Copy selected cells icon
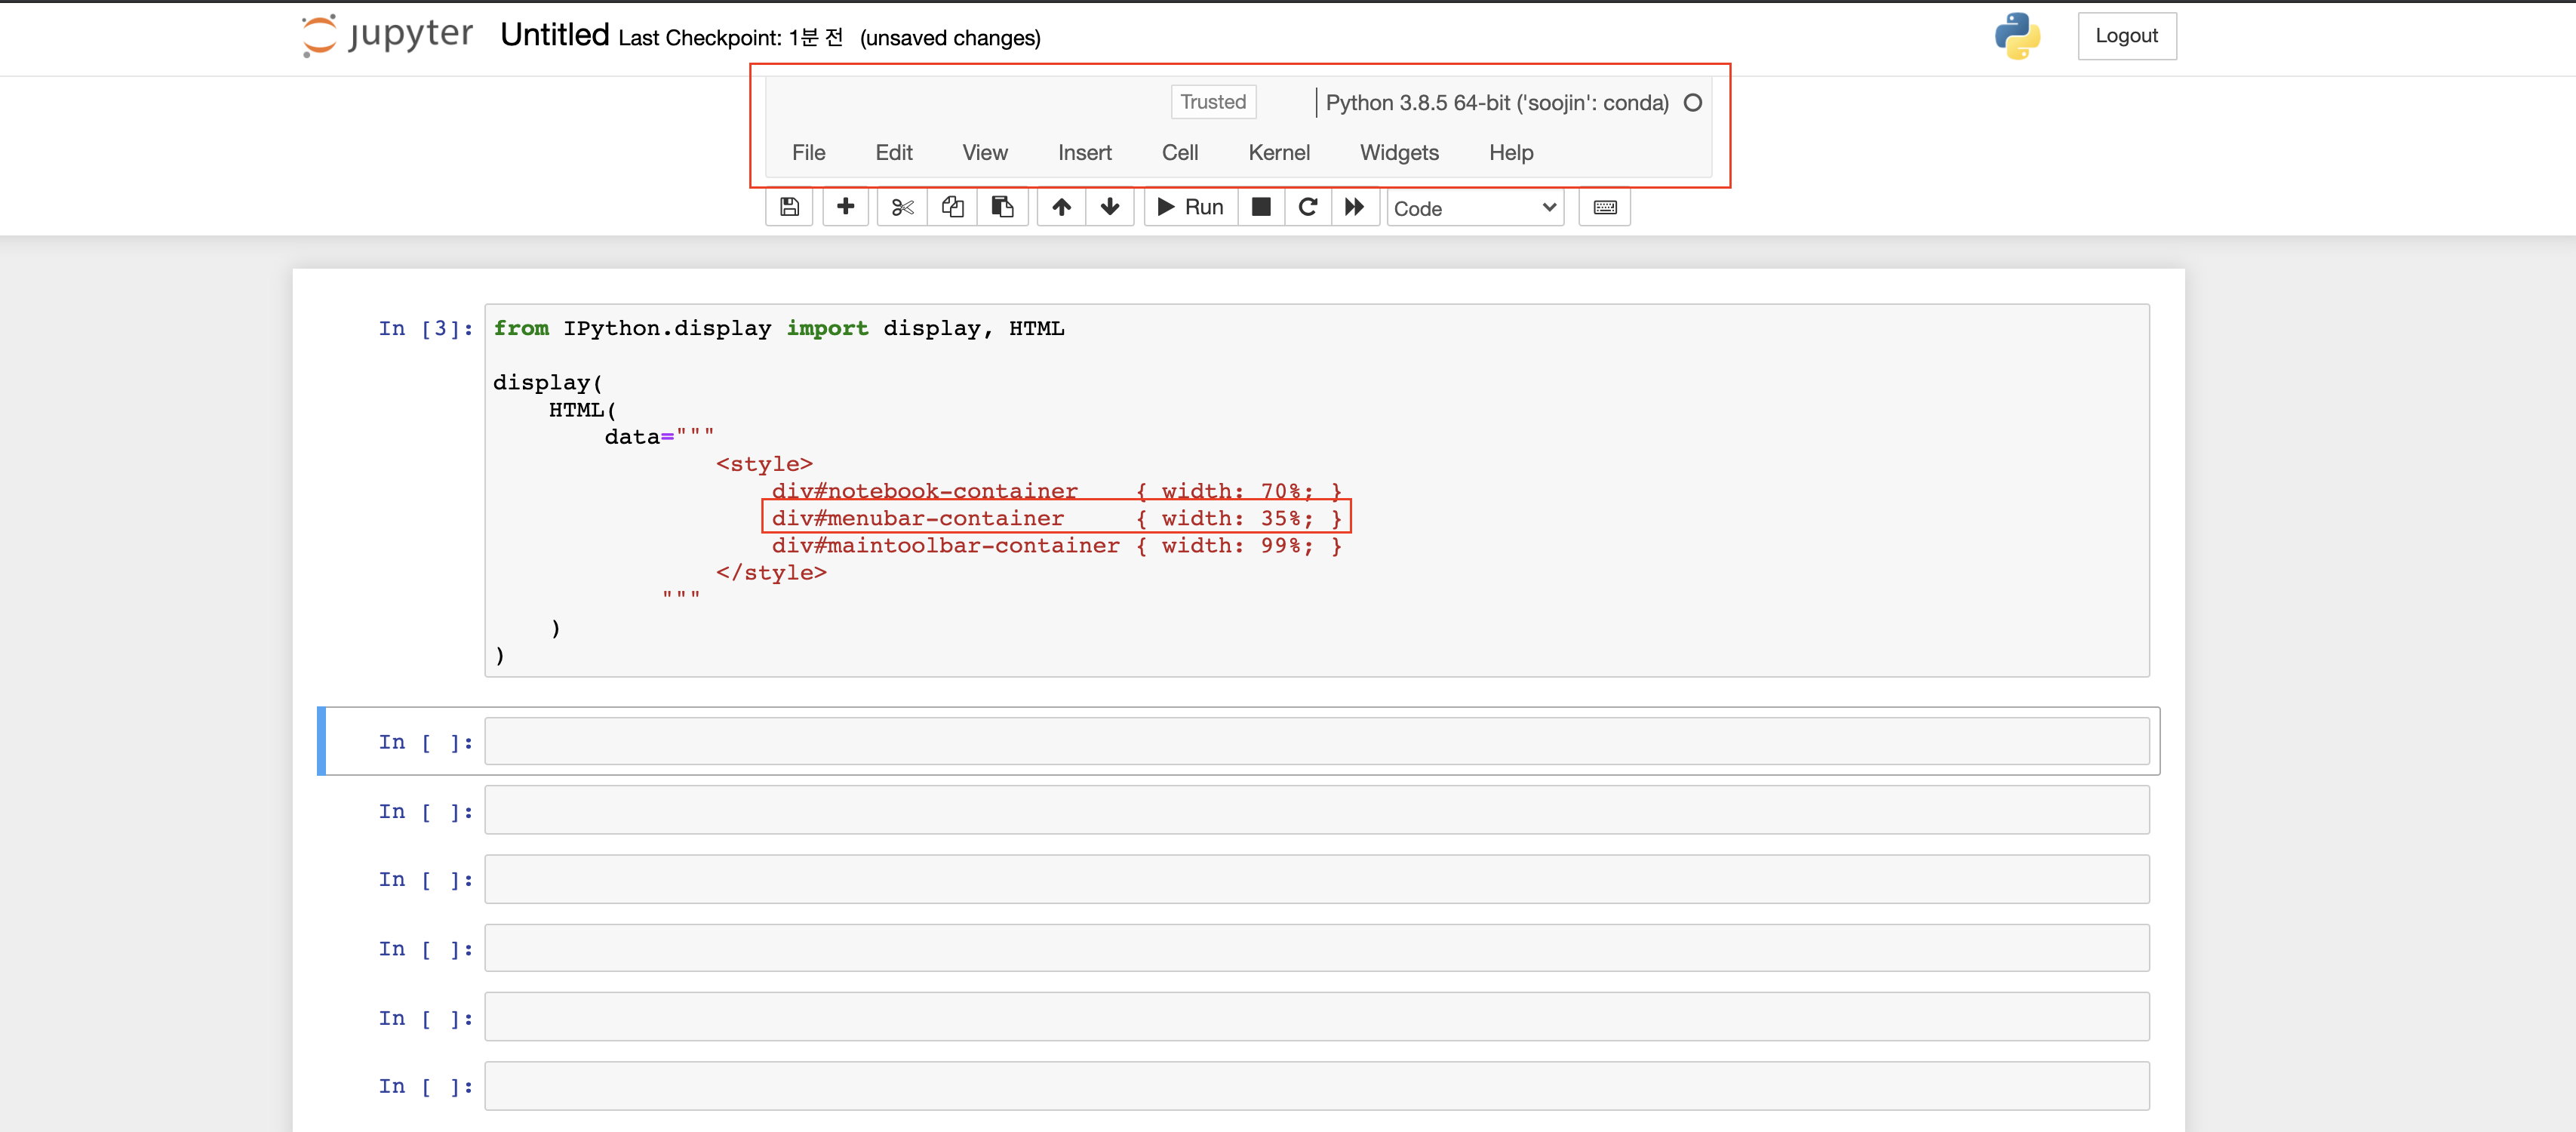This screenshot has width=2576, height=1132. 952,207
